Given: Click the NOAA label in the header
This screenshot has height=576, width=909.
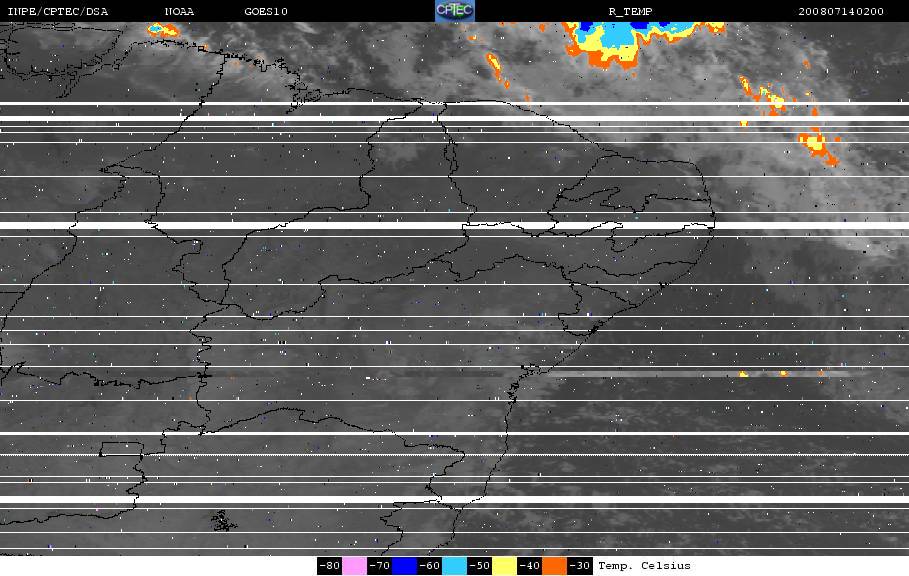Looking at the screenshot, I should [179, 12].
